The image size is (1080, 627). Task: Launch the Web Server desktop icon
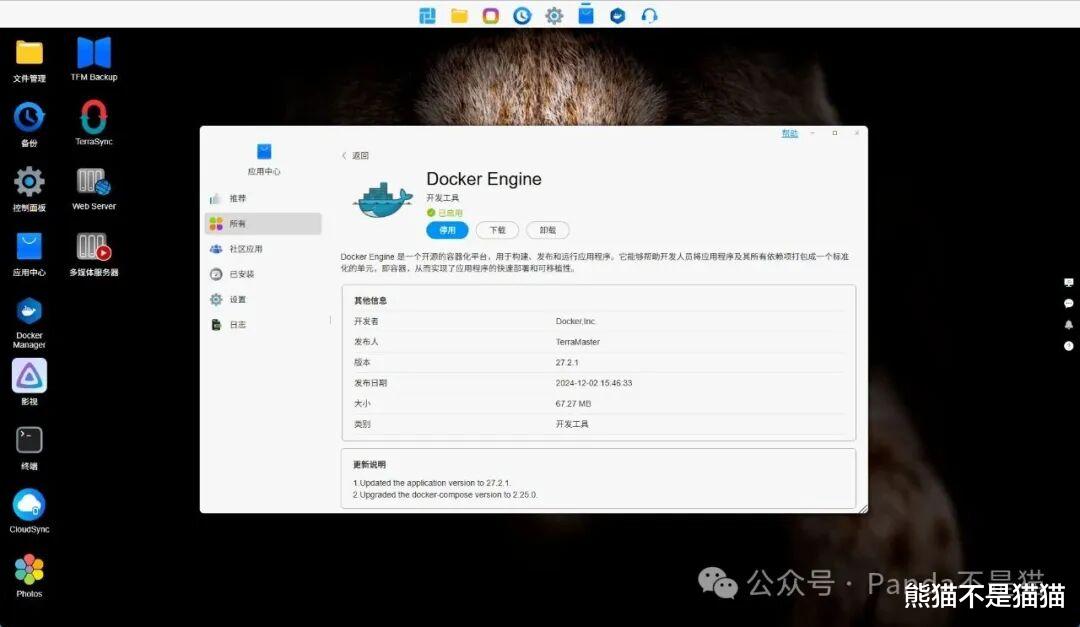click(94, 189)
